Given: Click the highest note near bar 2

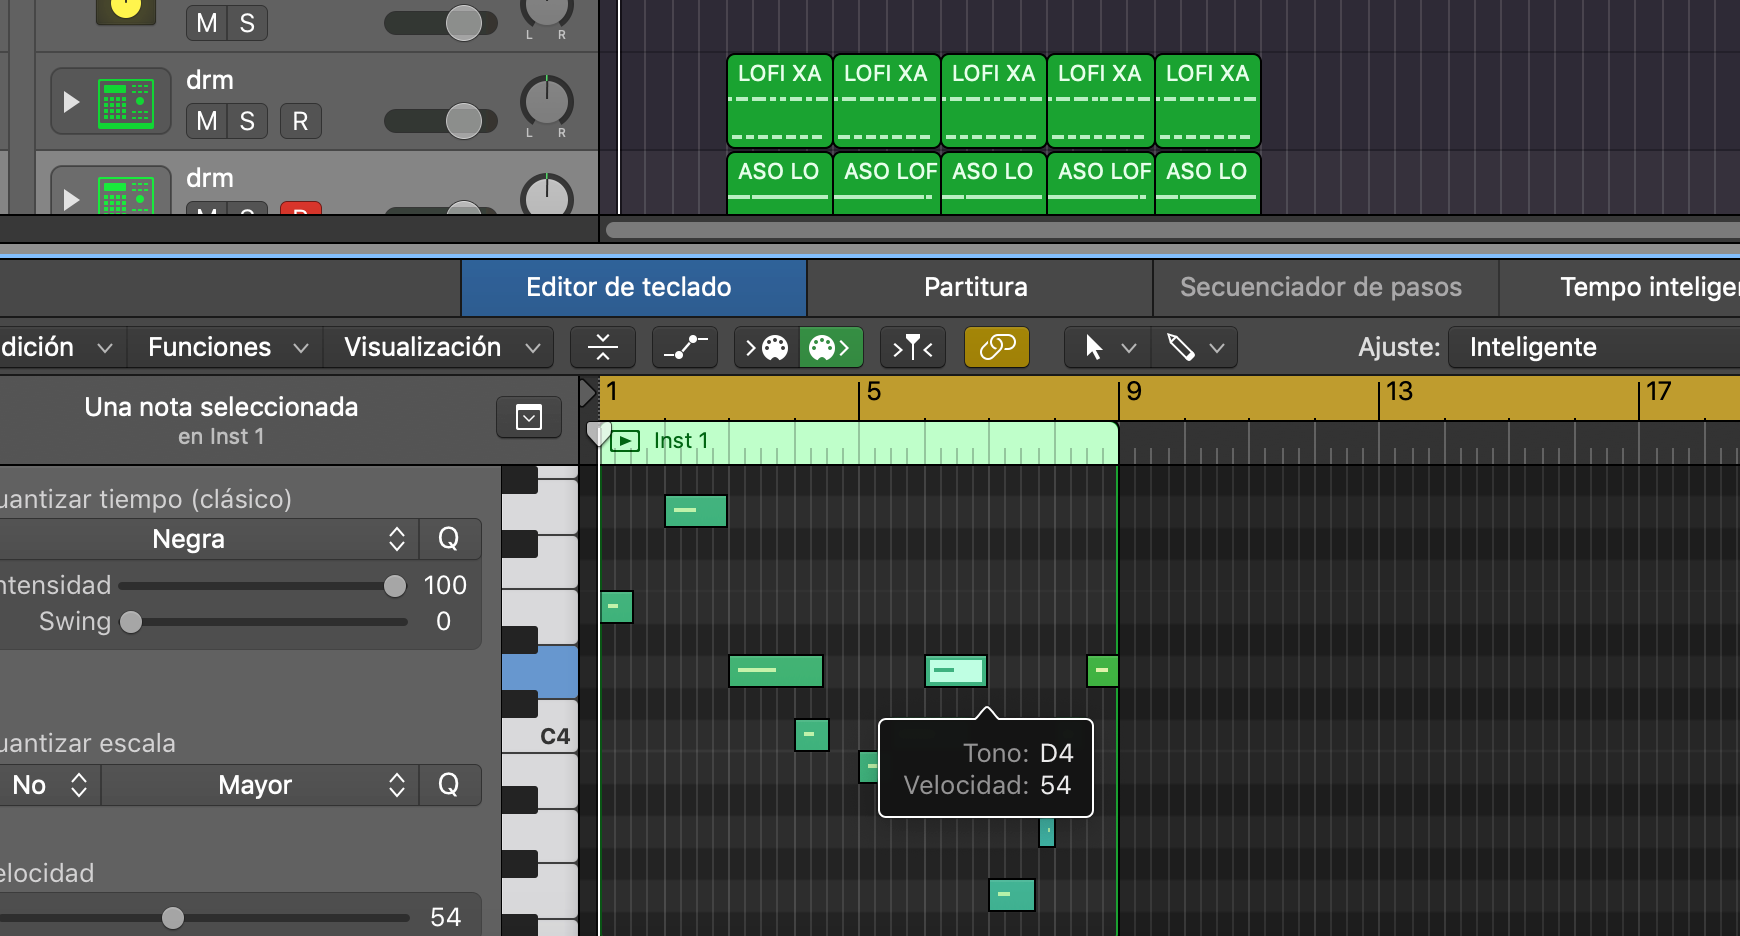Looking at the screenshot, I should pyautogui.click(x=696, y=510).
